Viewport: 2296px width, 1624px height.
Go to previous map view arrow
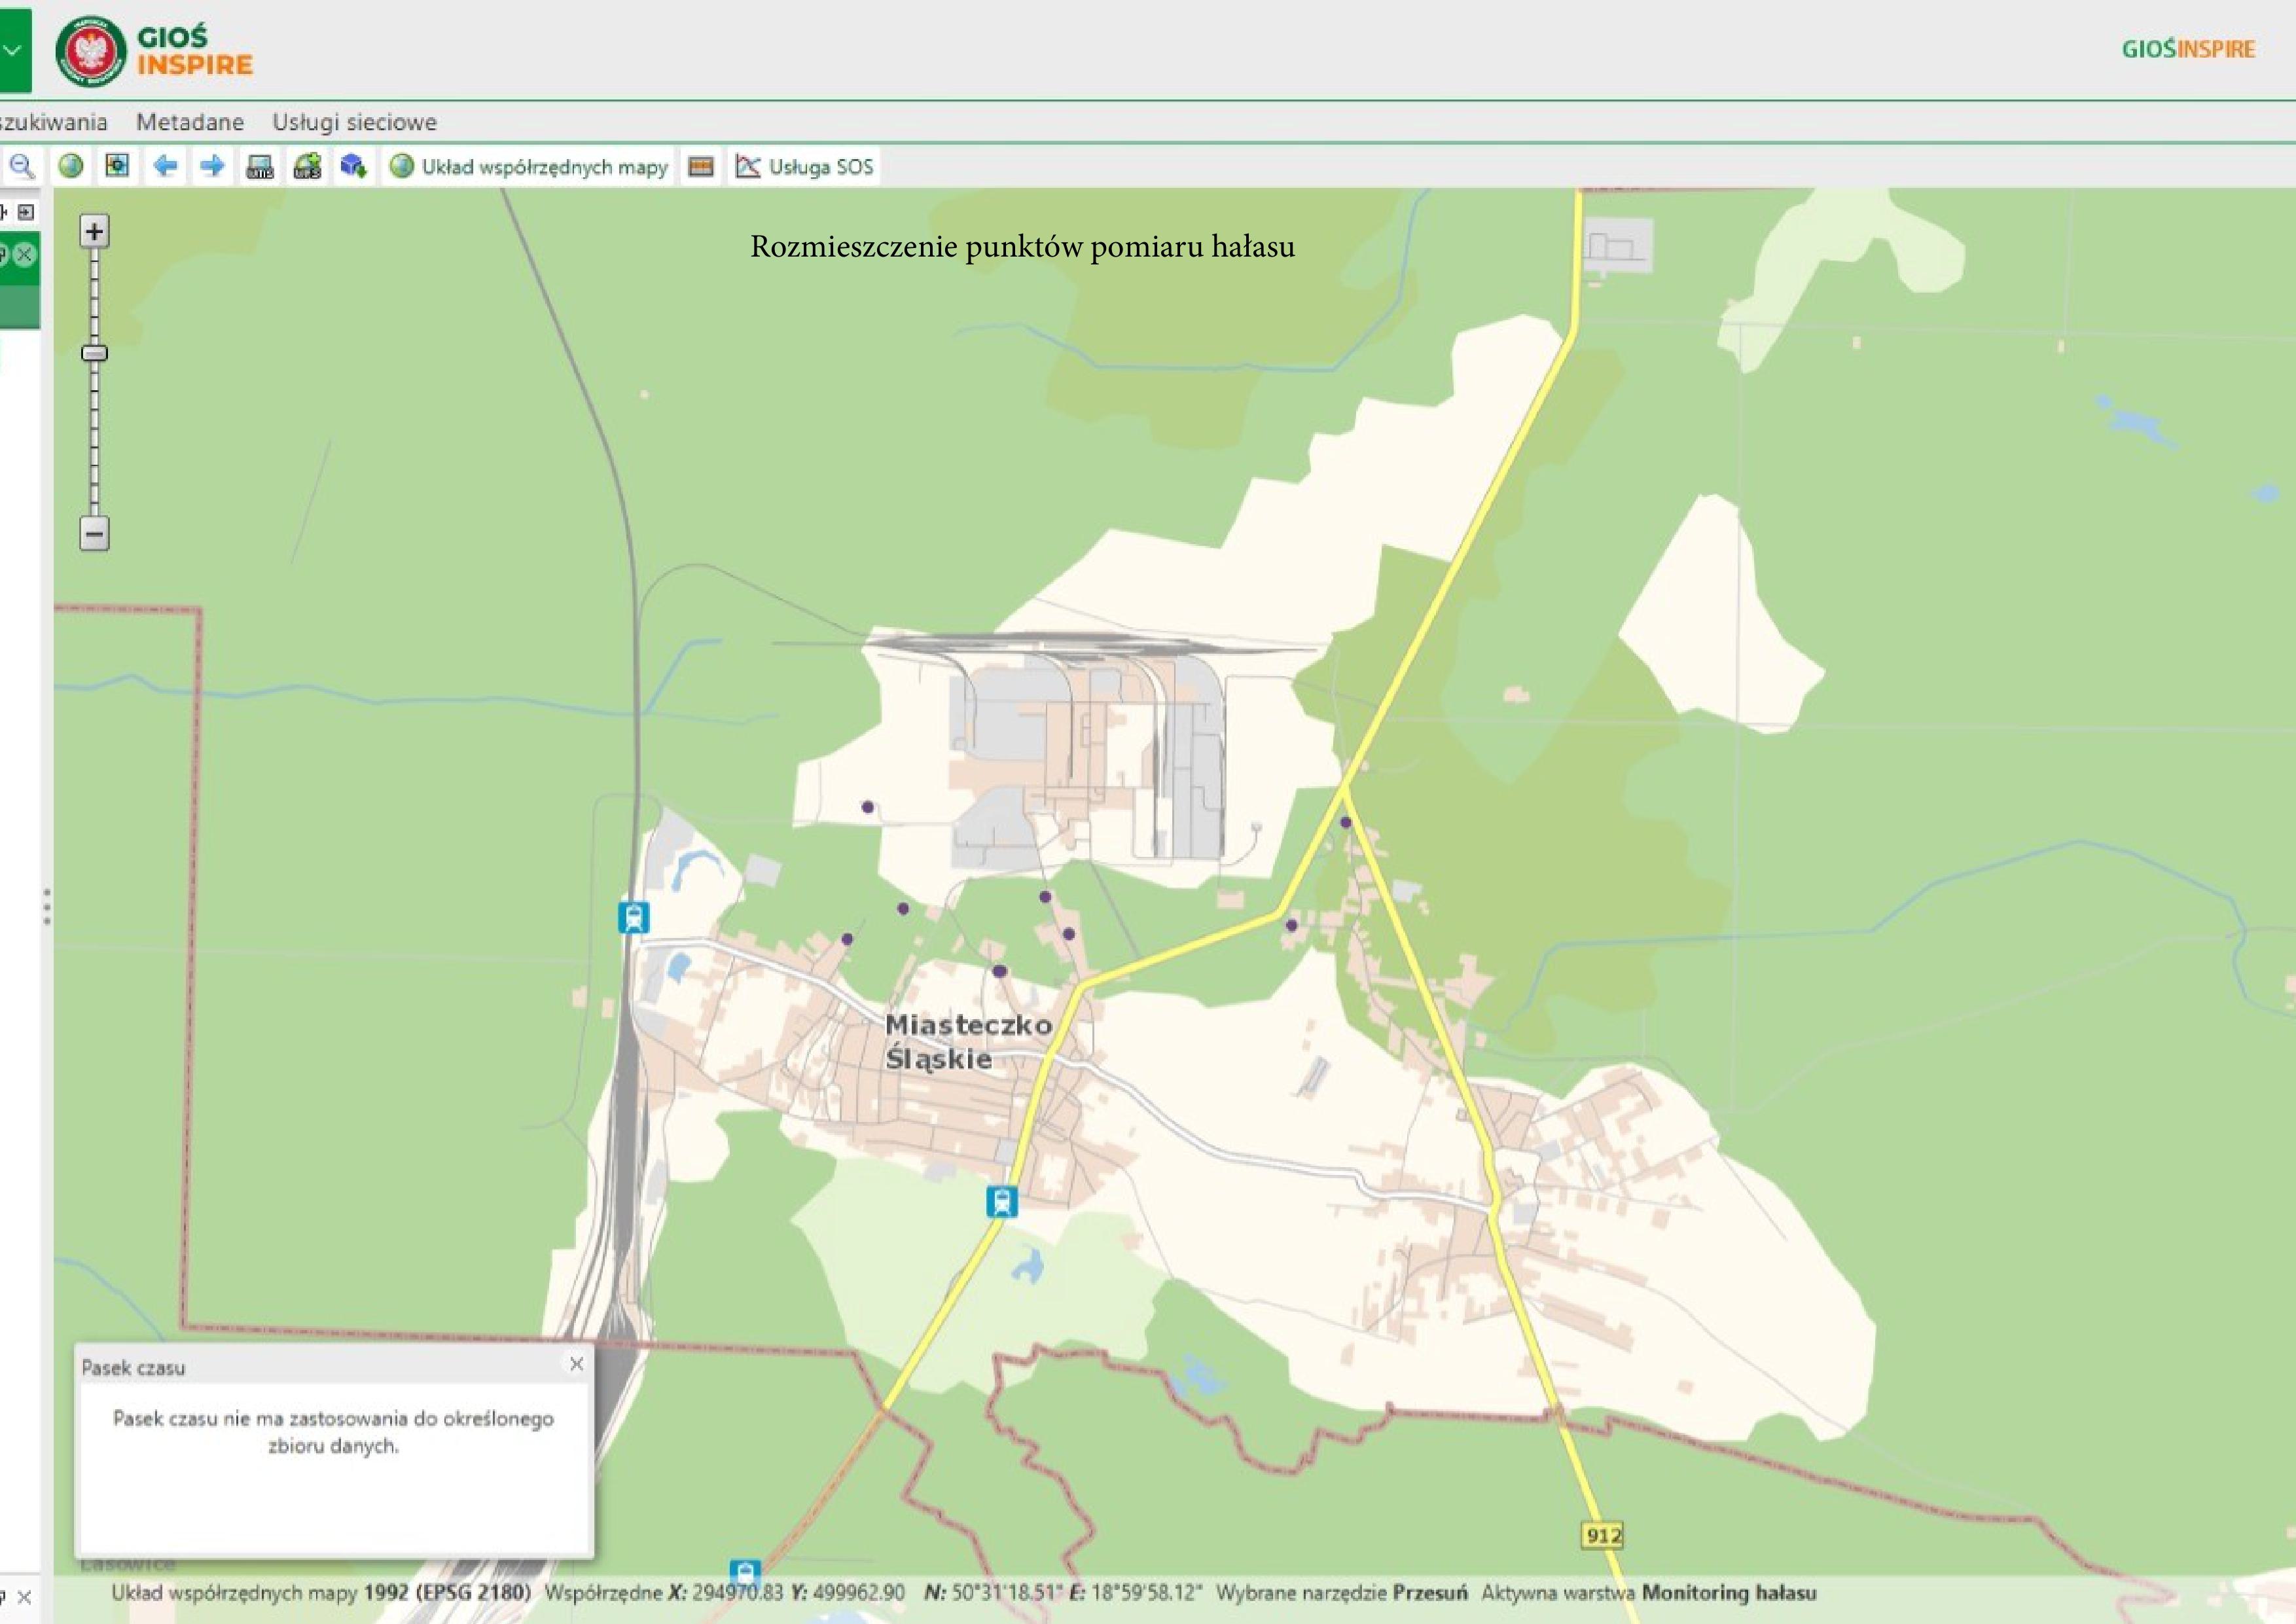(165, 166)
